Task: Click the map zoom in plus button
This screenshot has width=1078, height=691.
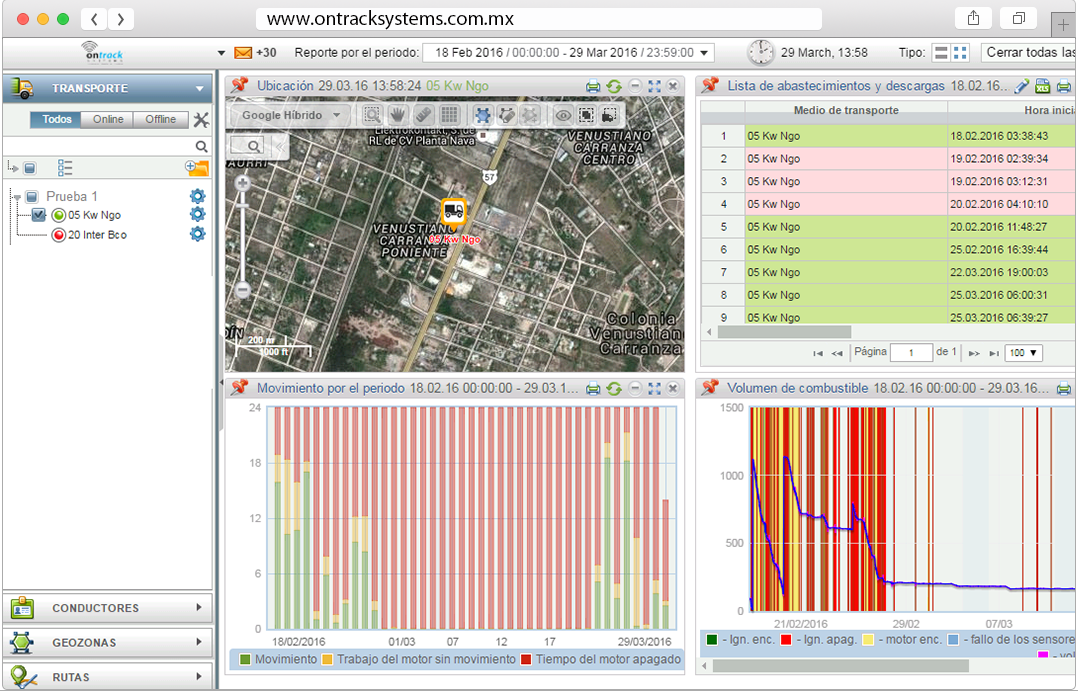Action: click(x=242, y=183)
